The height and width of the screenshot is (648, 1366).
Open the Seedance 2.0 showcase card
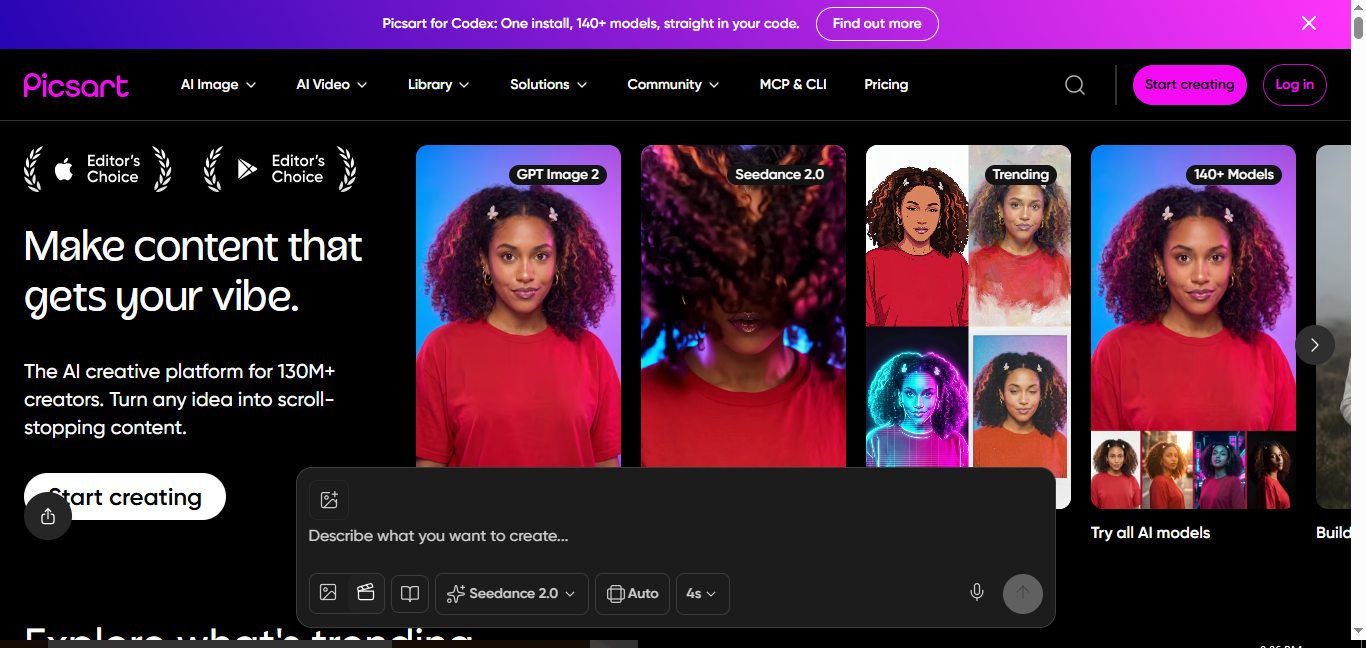[x=743, y=306]
